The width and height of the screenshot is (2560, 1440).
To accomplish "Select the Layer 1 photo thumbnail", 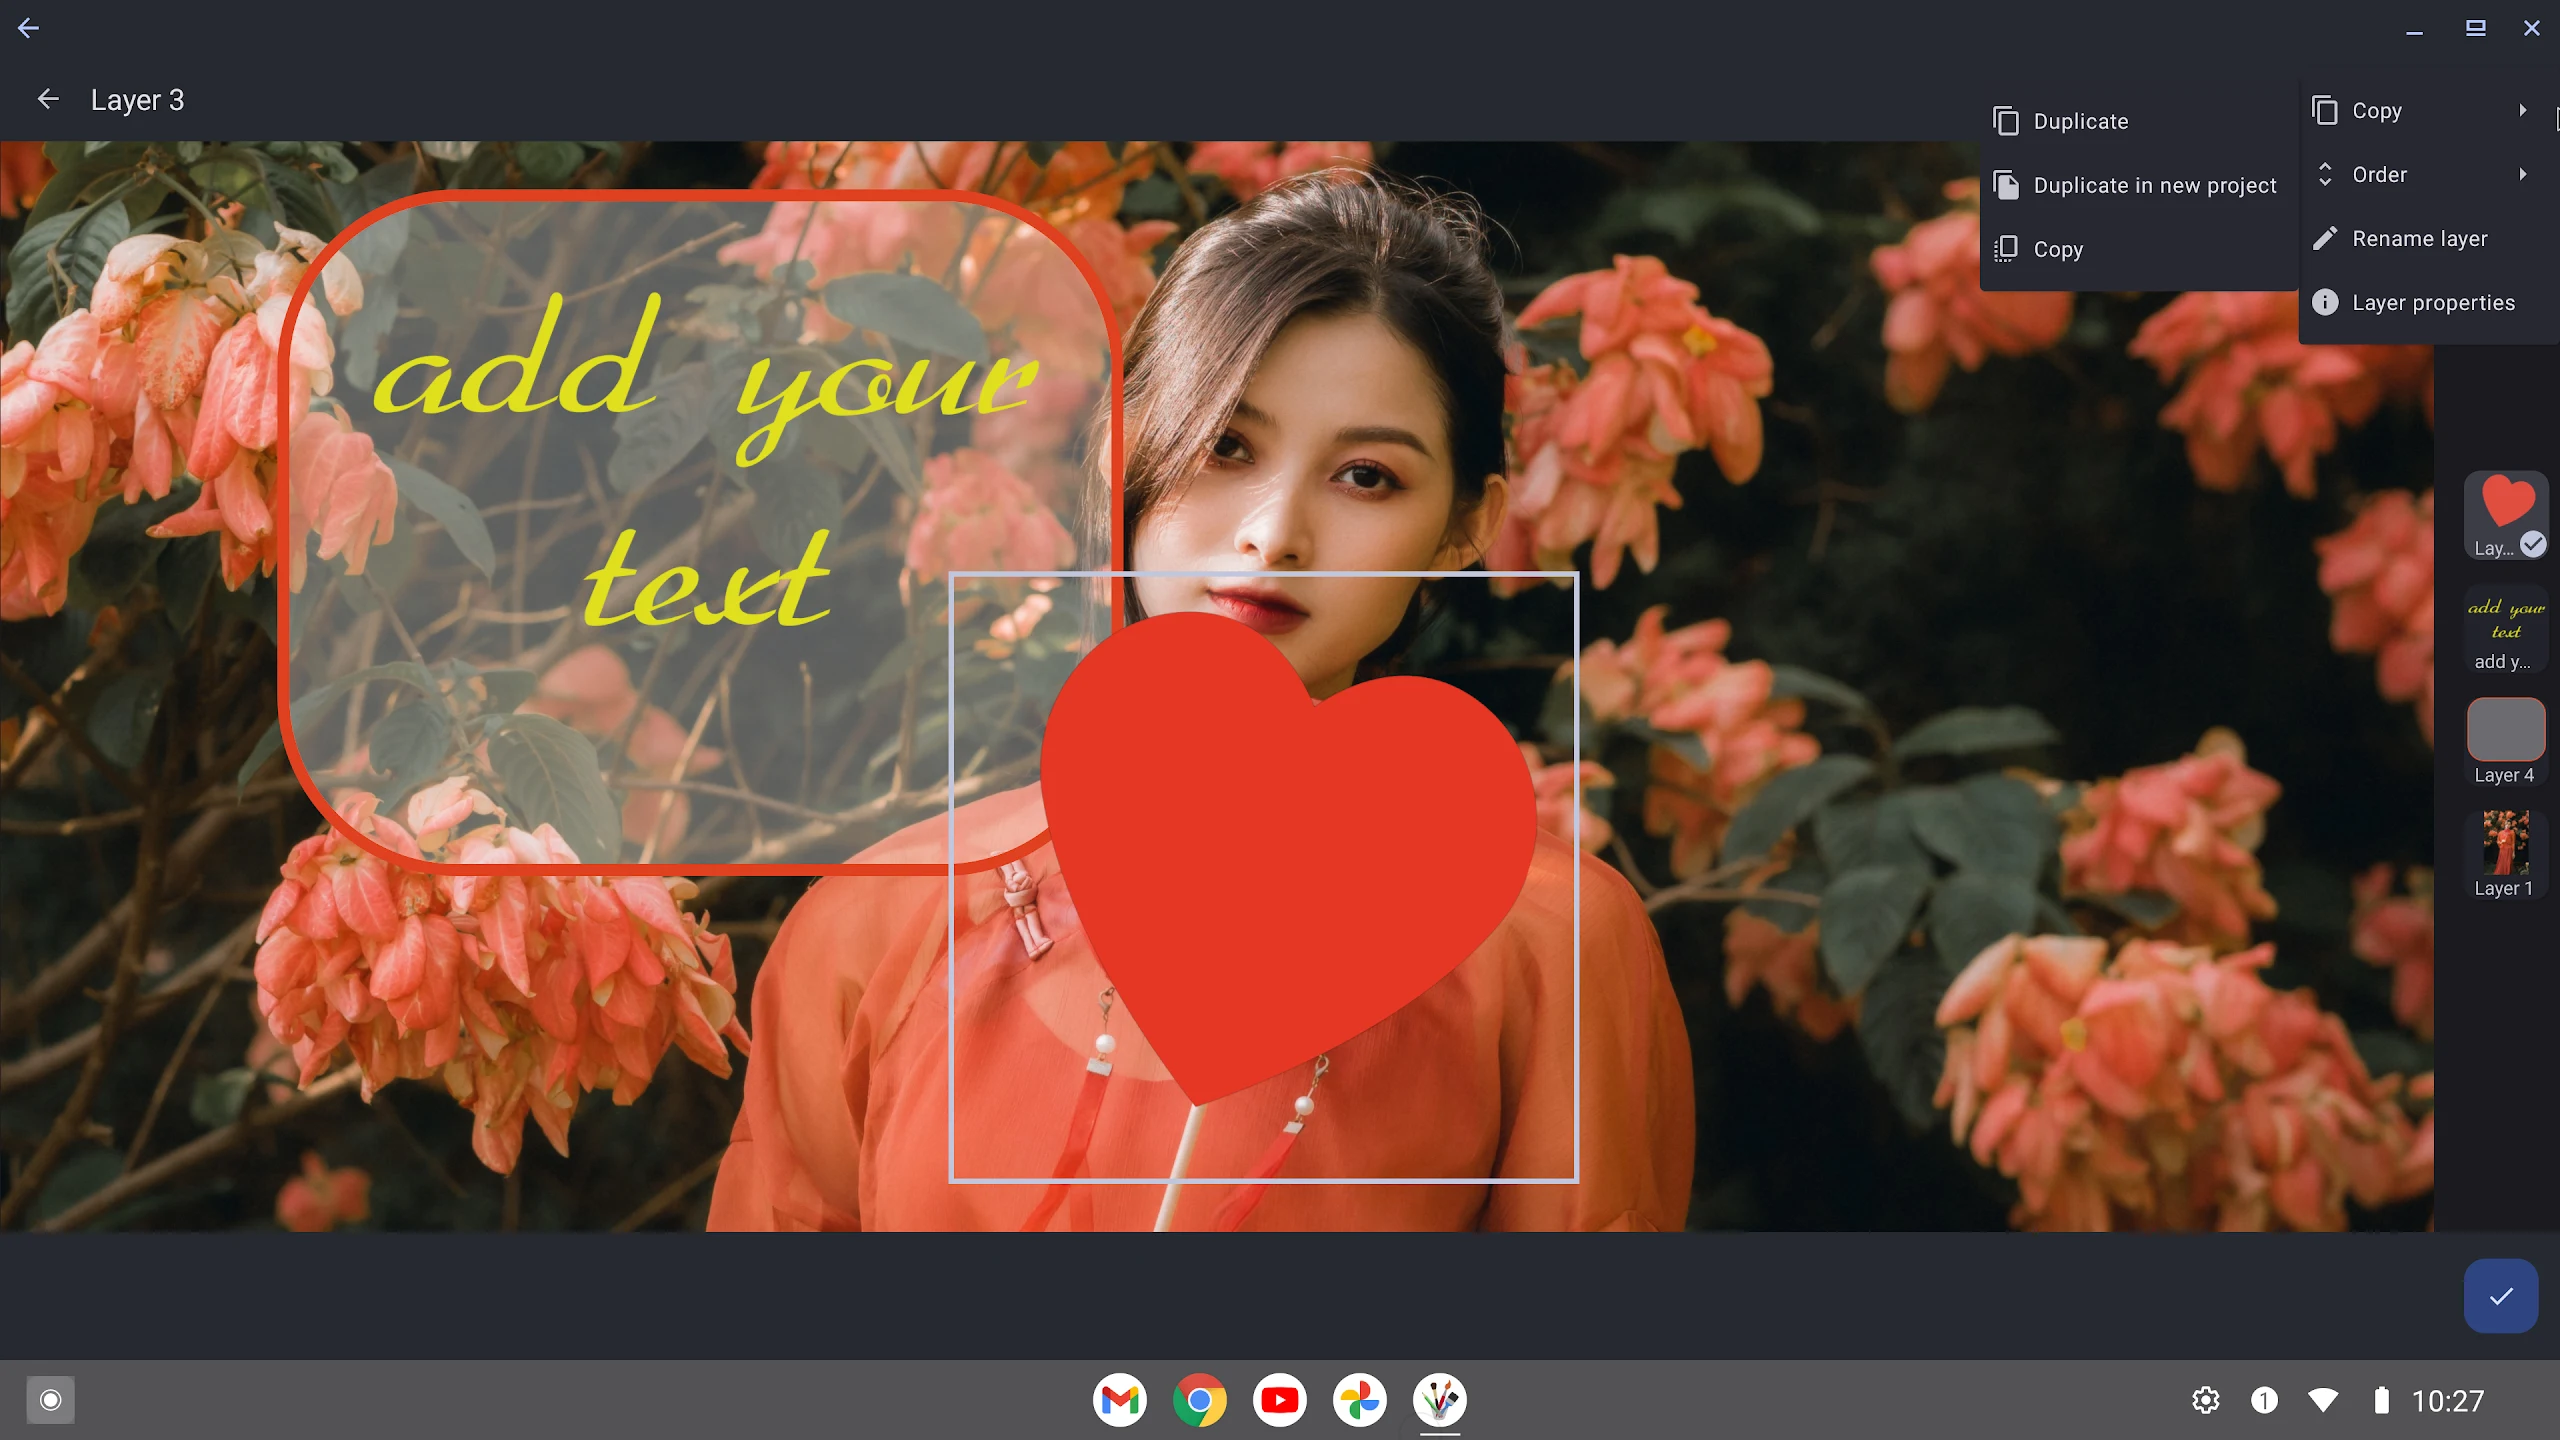I will click(x=2505, y=843).
